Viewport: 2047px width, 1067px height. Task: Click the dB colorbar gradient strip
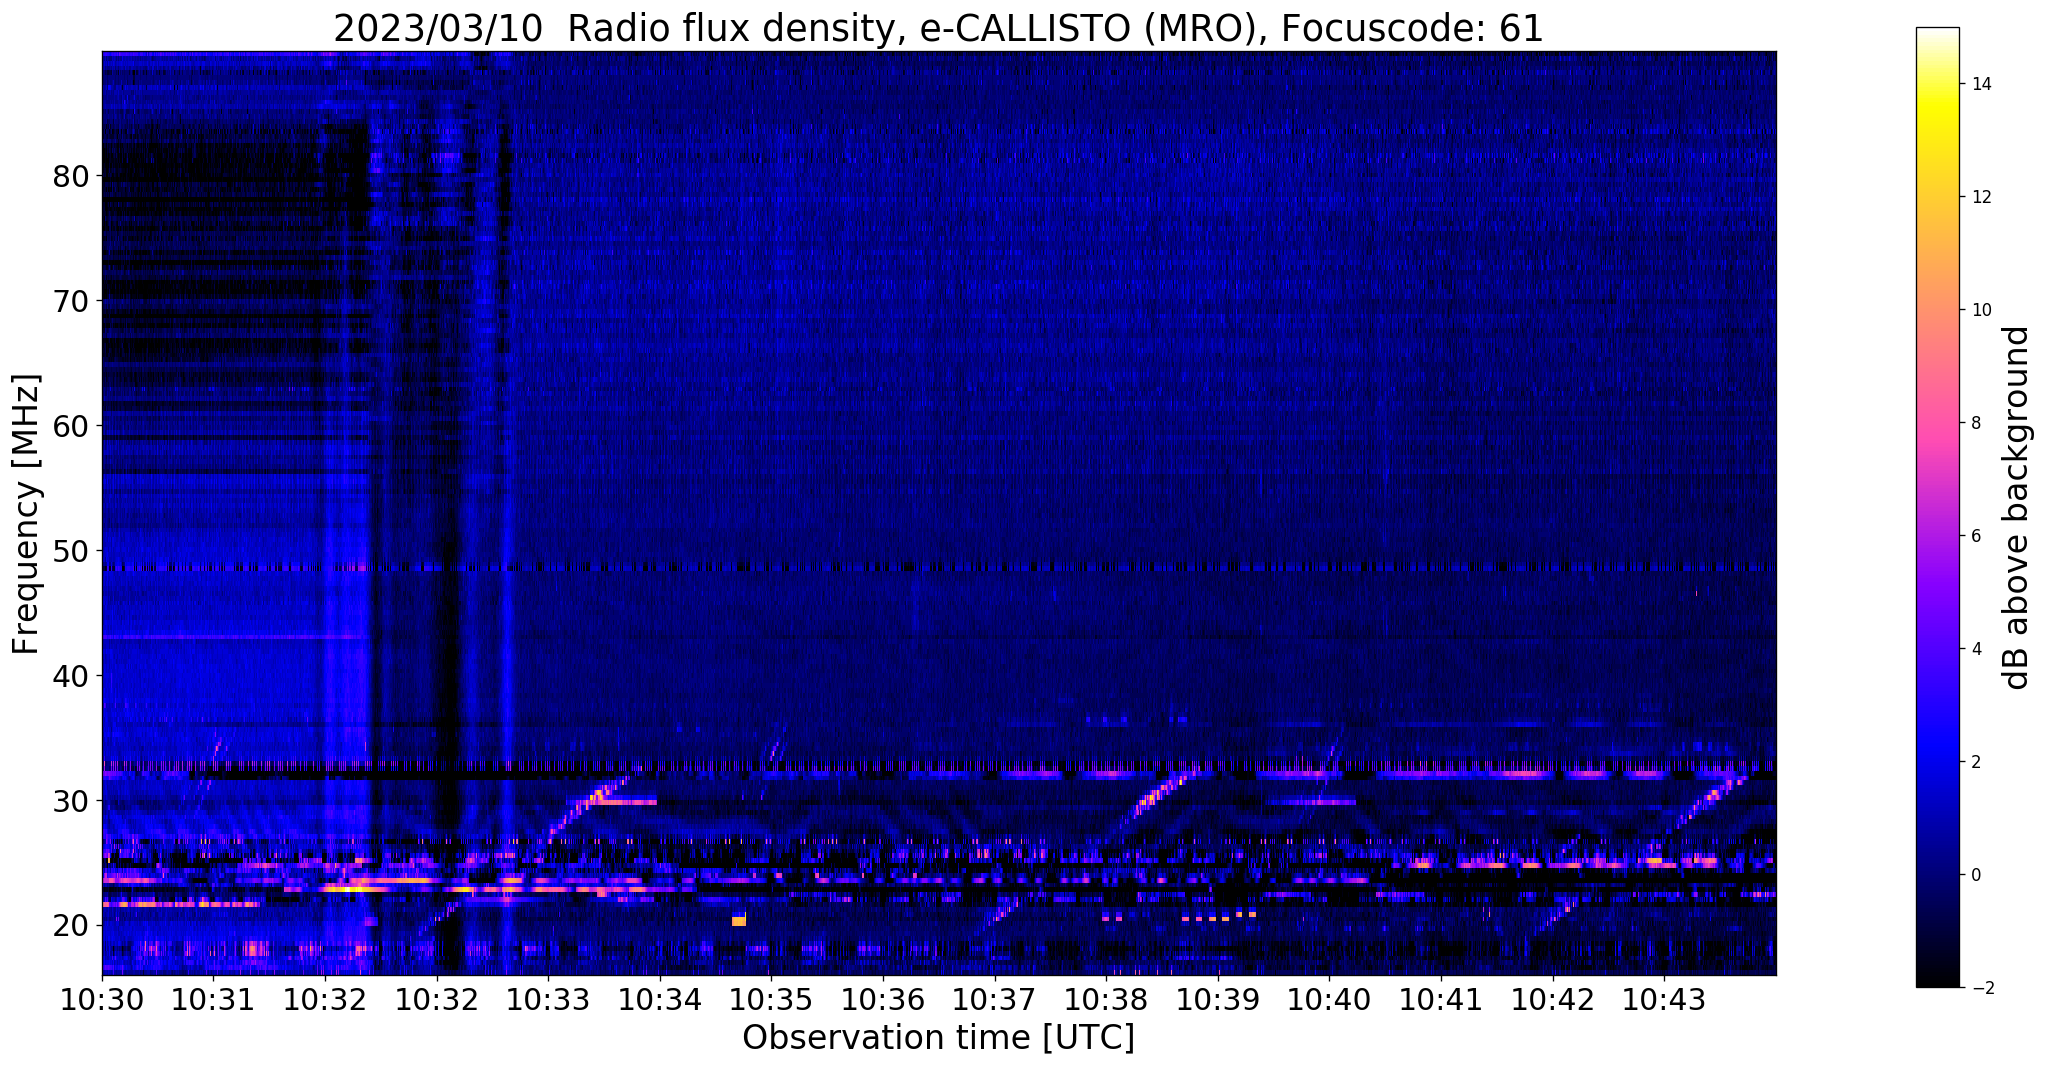tap(1937, 508)
